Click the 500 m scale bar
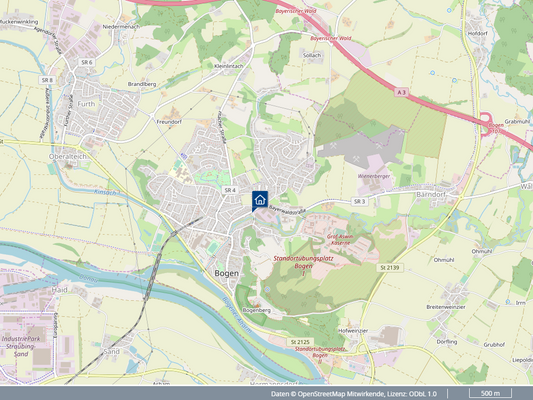This screenshot has width=533, height=400. point(491,393)
